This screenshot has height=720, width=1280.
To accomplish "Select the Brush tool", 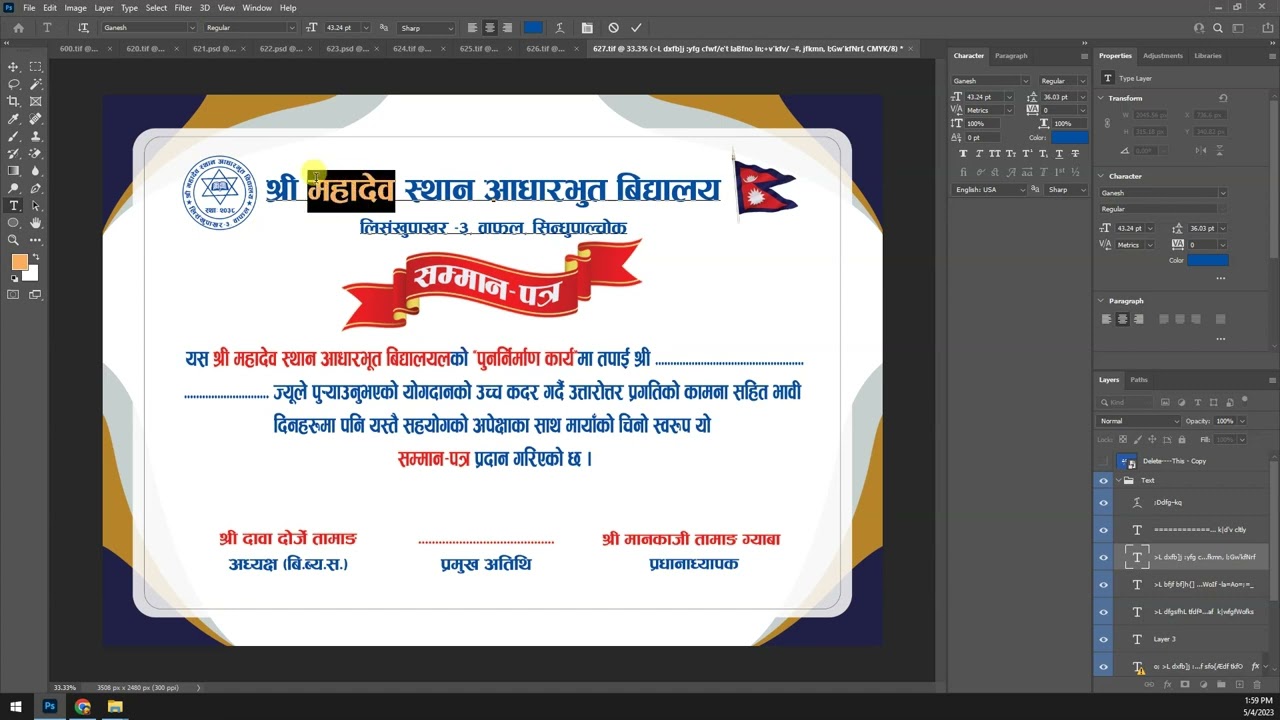I will tap(14, 136).
